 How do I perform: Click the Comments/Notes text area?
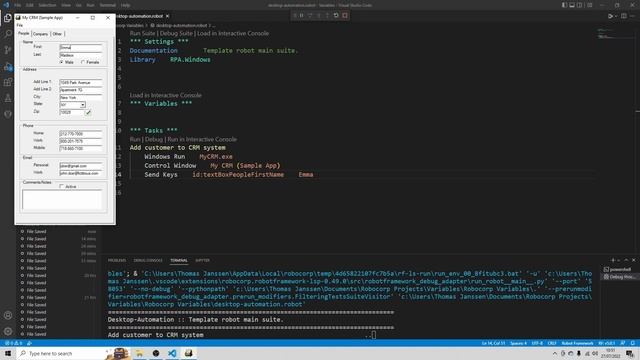62,200
